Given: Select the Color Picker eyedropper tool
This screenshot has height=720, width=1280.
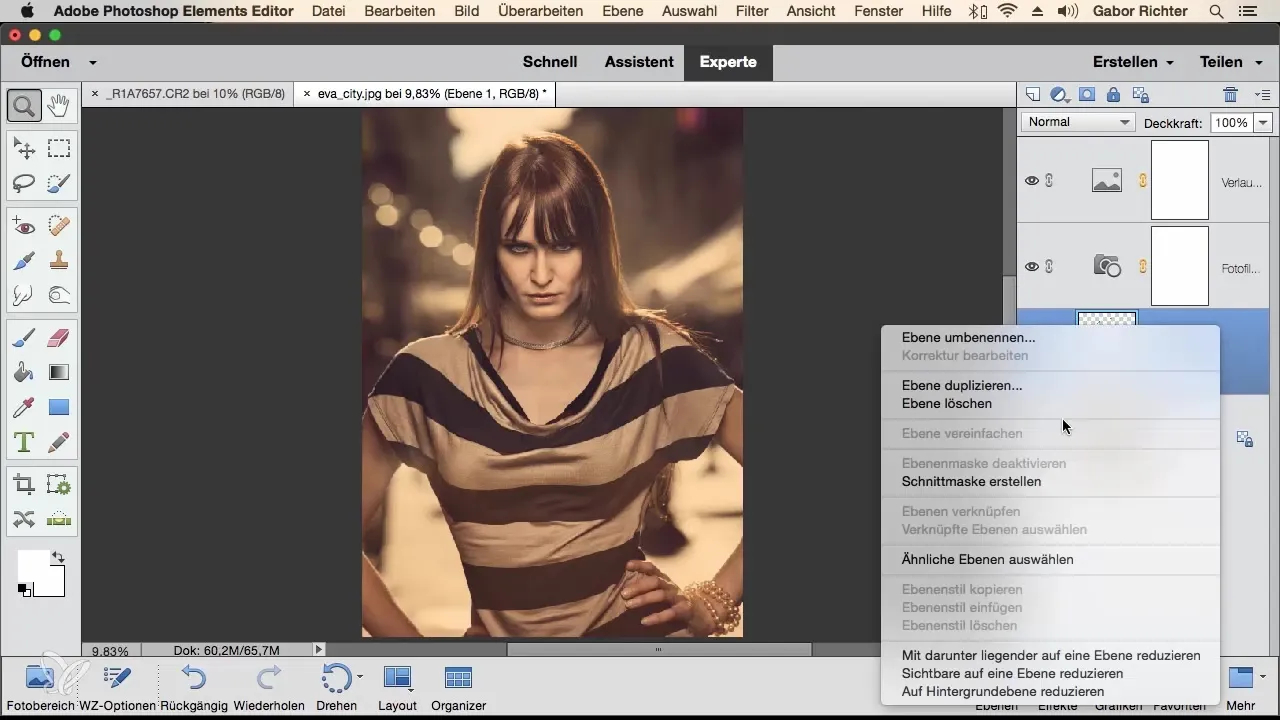Looking at the screenshot, I should 24,407.
